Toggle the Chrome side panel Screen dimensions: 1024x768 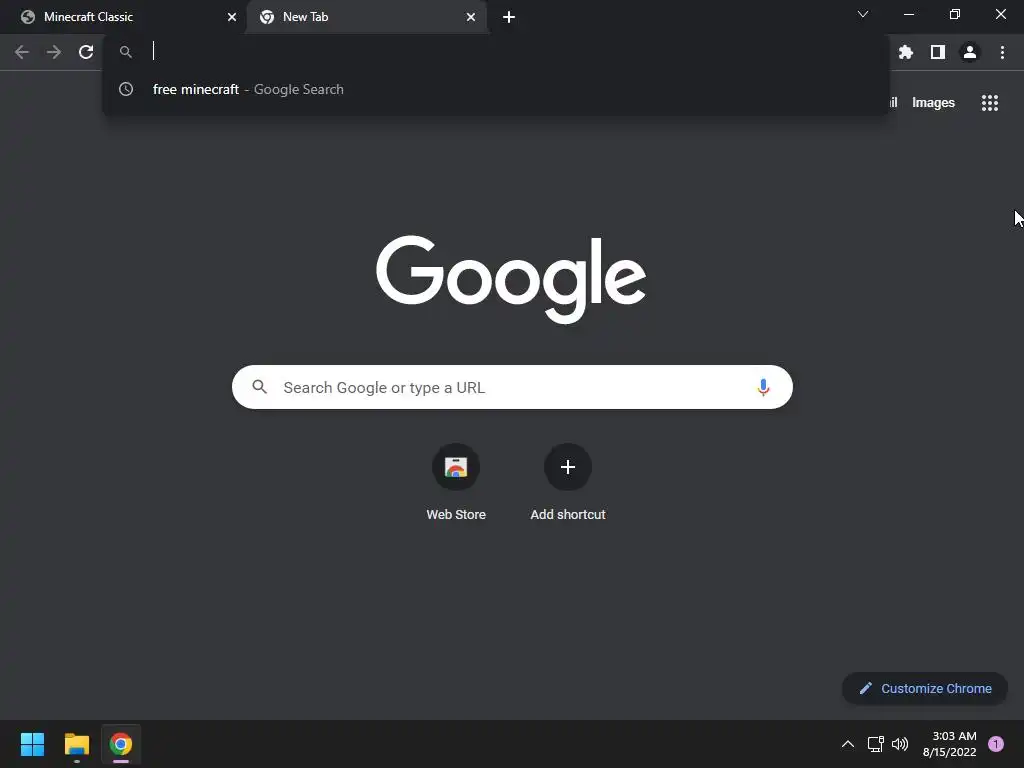point(938,52)
